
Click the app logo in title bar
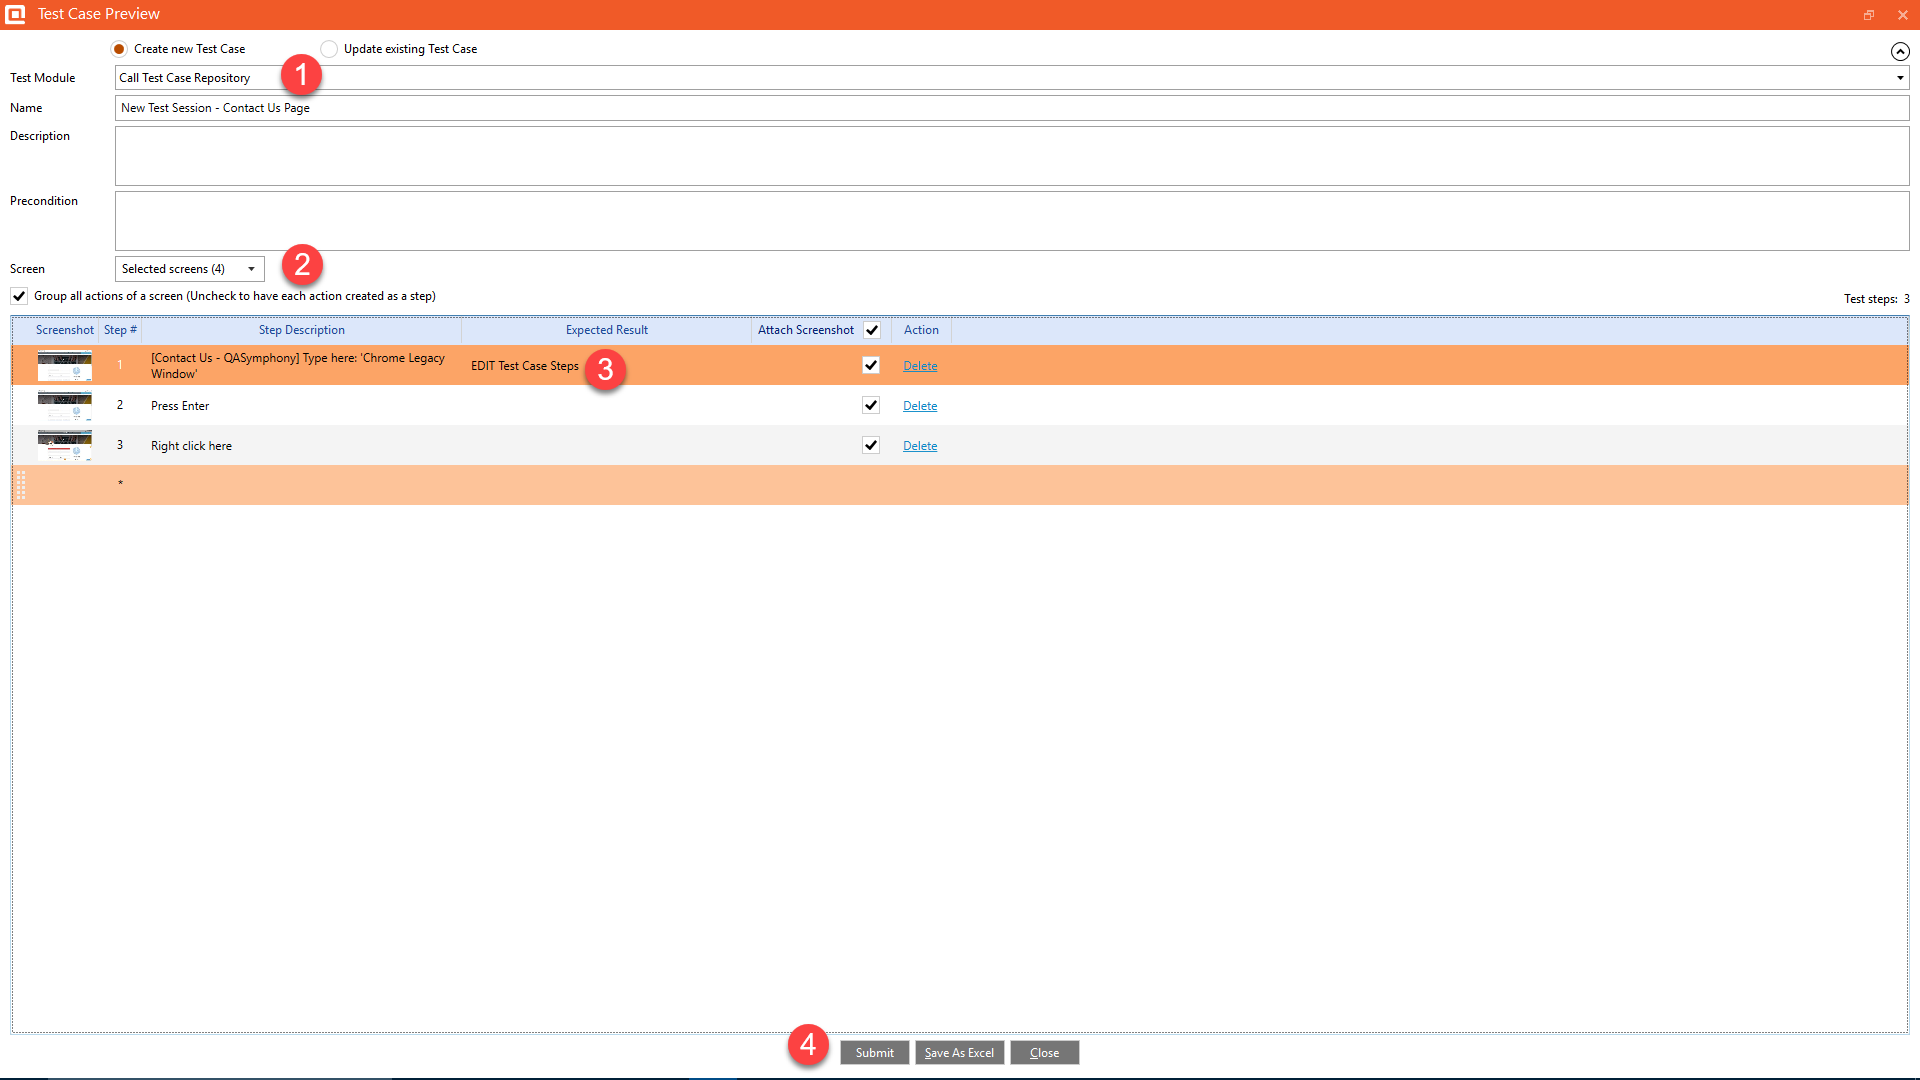pyautogui.click(x=15, y=14)
